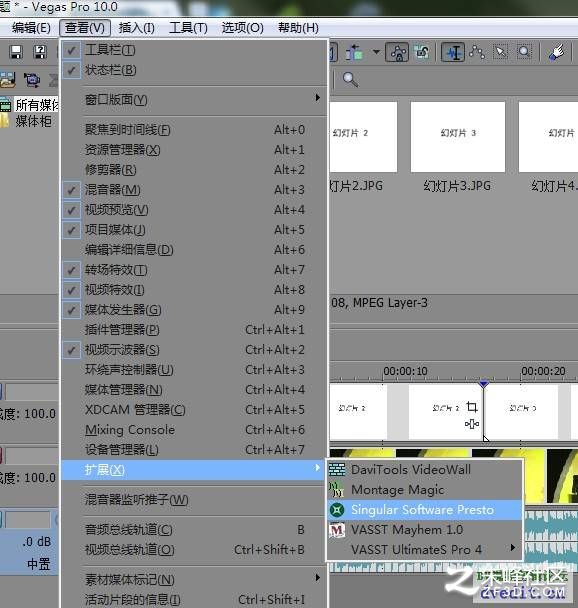Open the 扩展(X) submenu
578x608 pixels.
[194, 470]
